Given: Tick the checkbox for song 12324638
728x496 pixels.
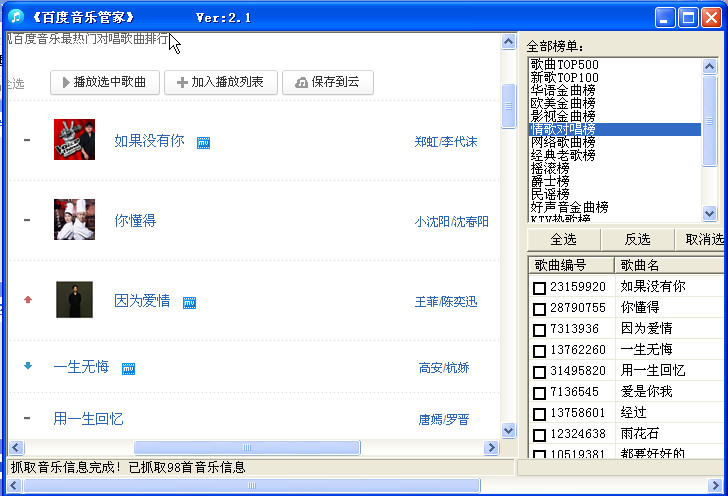Looking at the screenshot, I should click(x=539, y=435).
